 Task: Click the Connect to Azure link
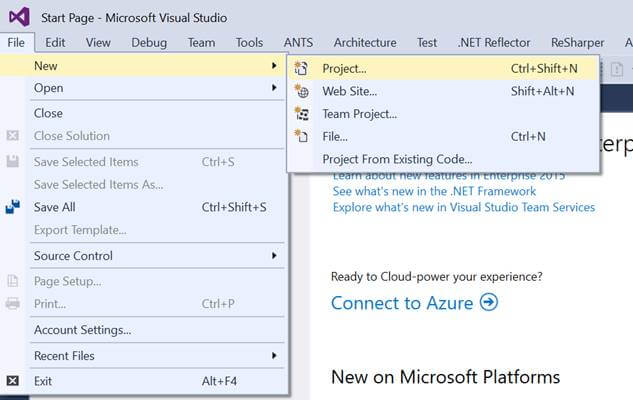(x=402, y=302)
